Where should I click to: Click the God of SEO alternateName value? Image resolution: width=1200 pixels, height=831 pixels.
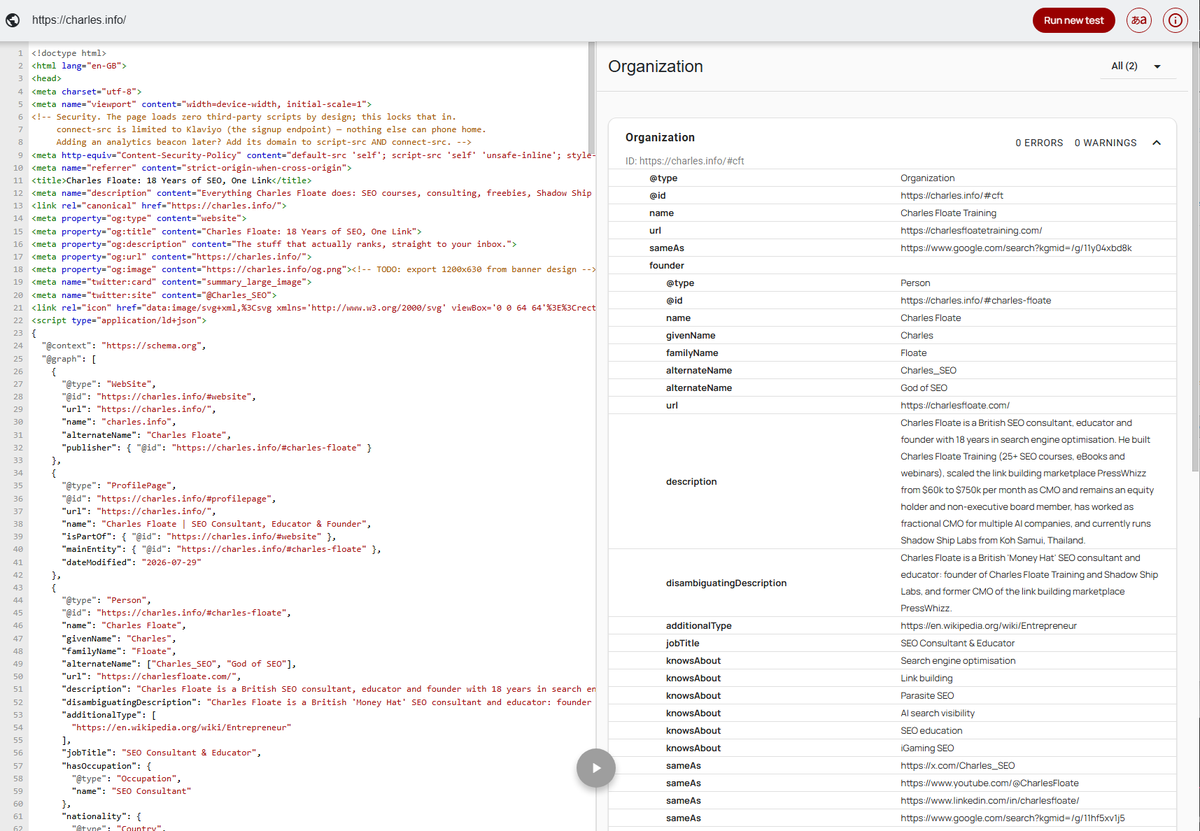[x=923, y=387]
